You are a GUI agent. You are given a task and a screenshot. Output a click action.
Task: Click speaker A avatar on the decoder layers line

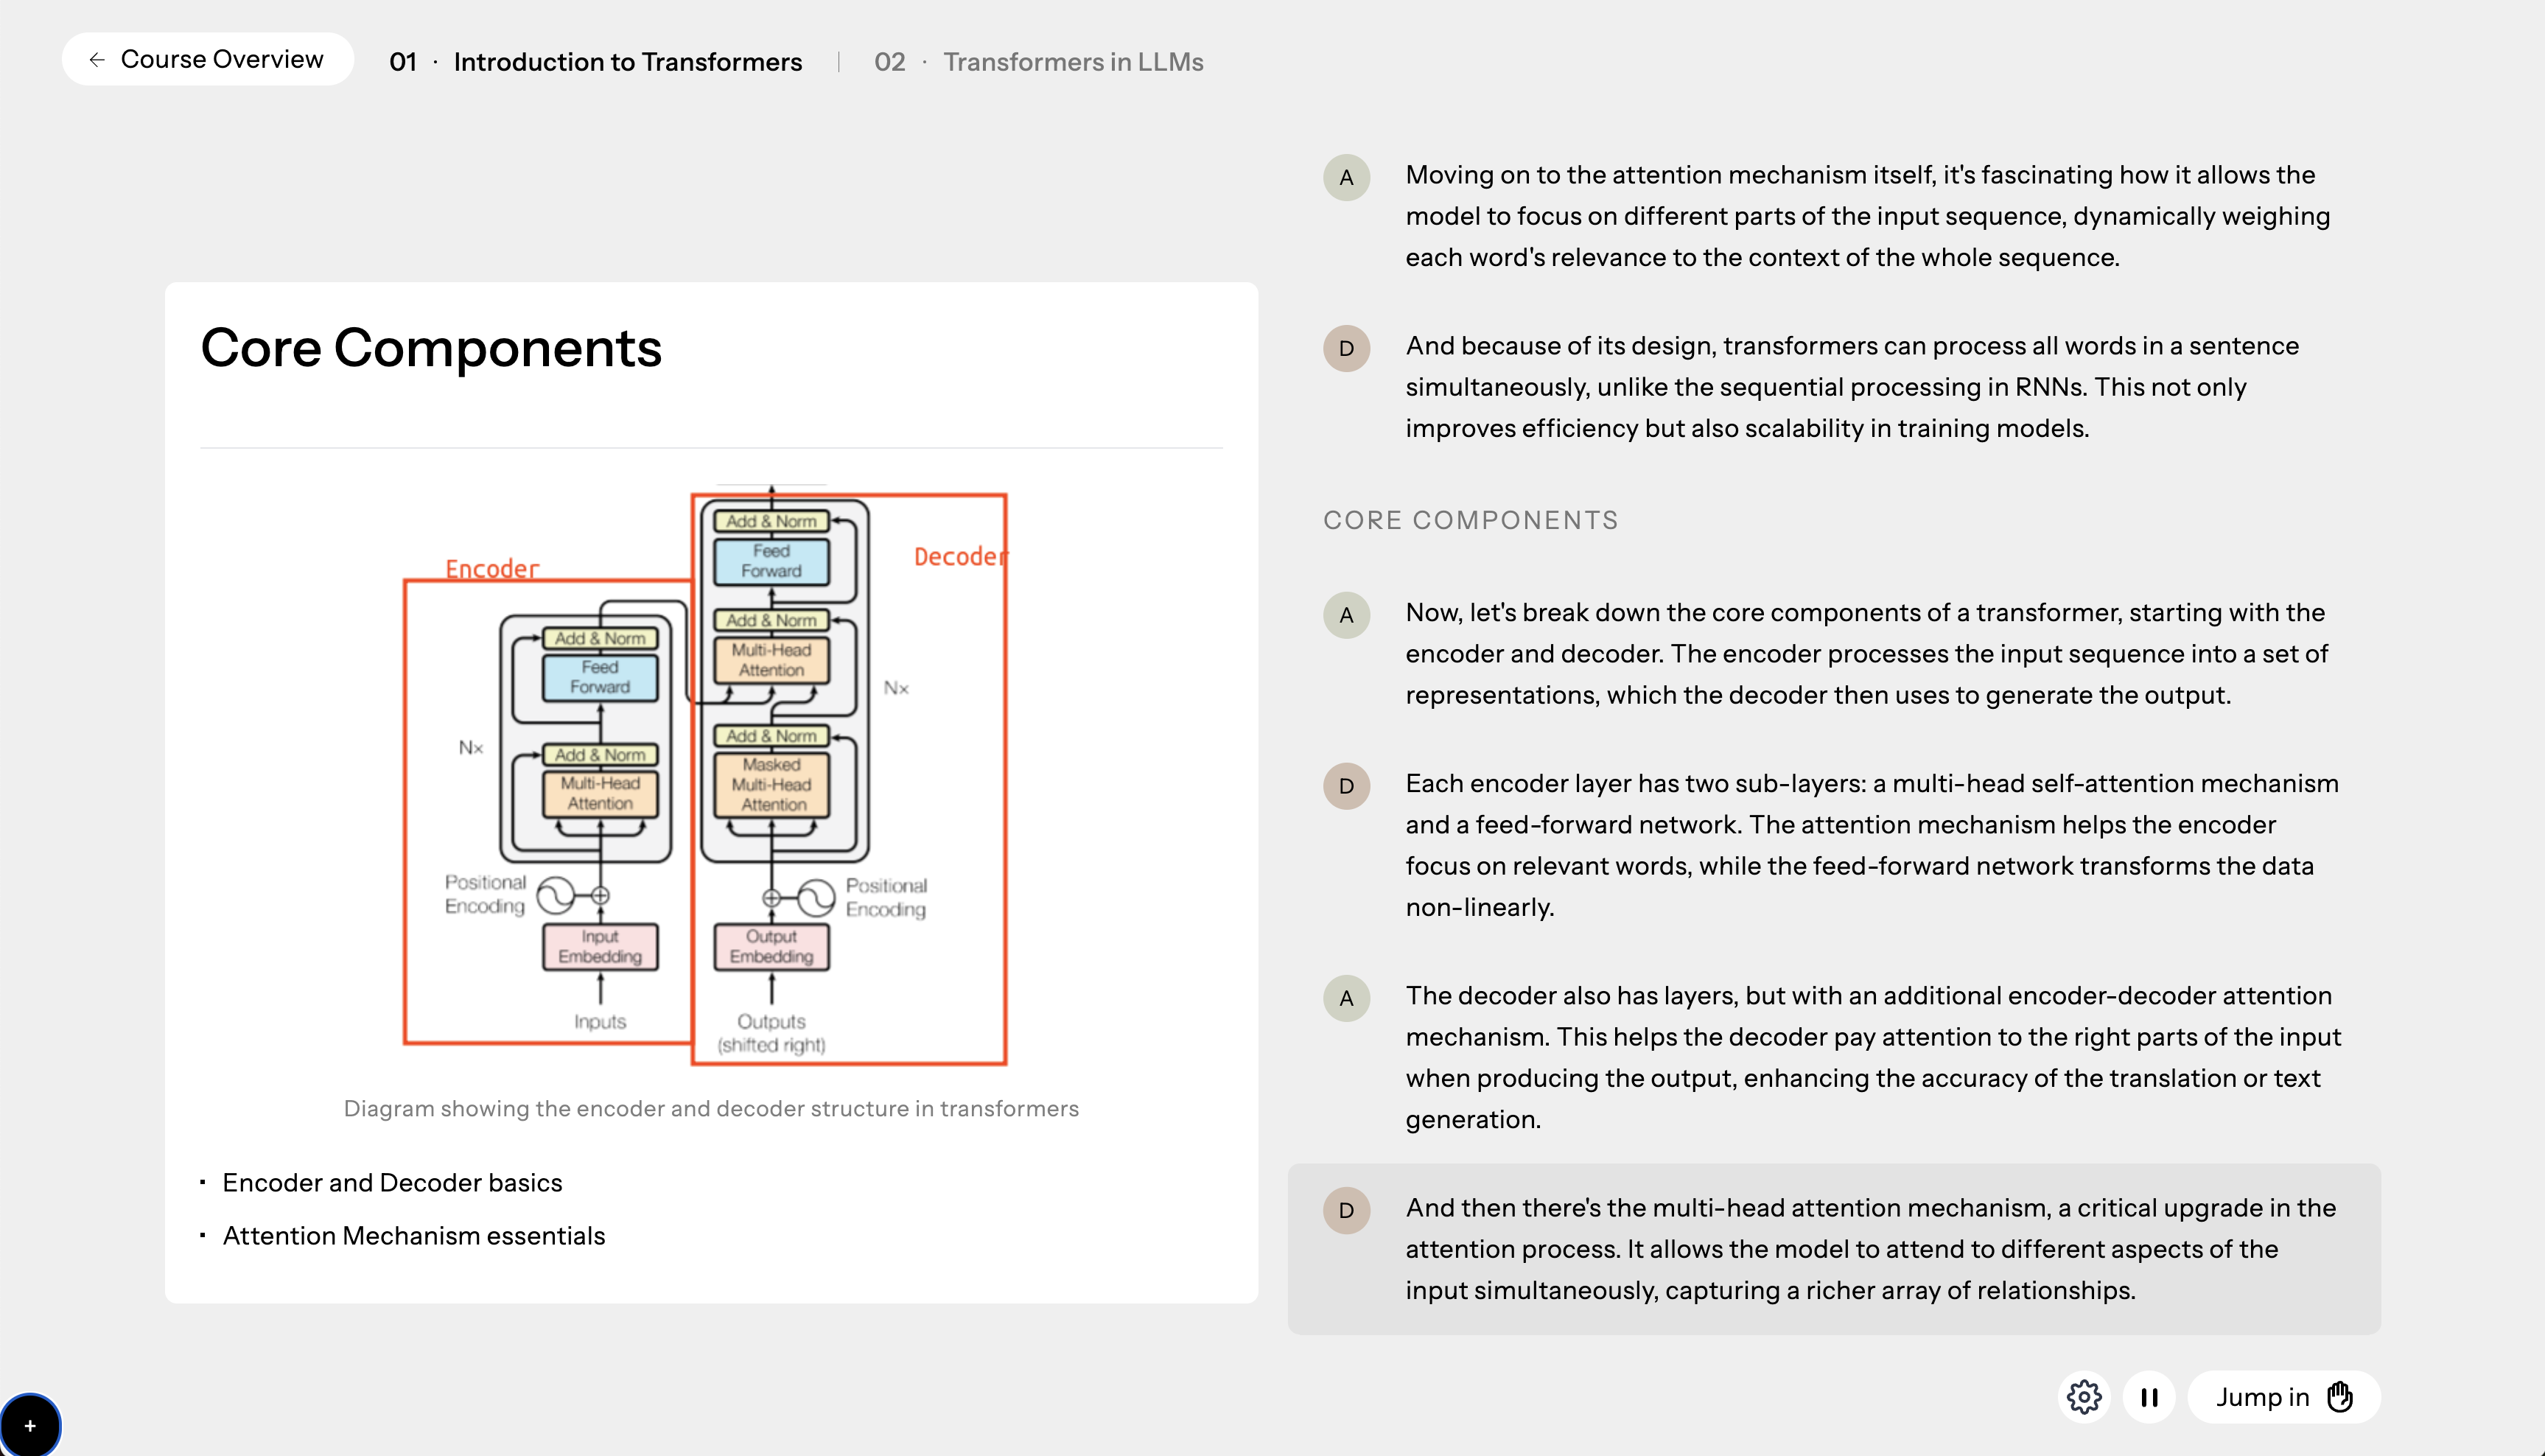[x=1346, y=998]
